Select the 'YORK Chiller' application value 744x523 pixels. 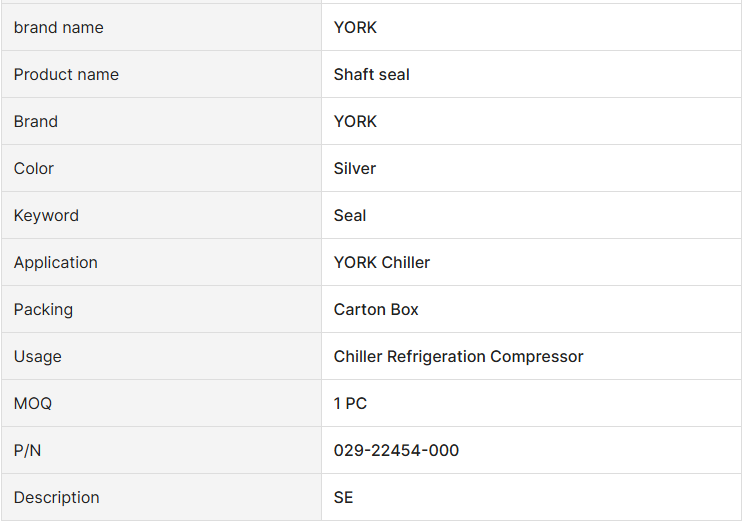point(382,263)
